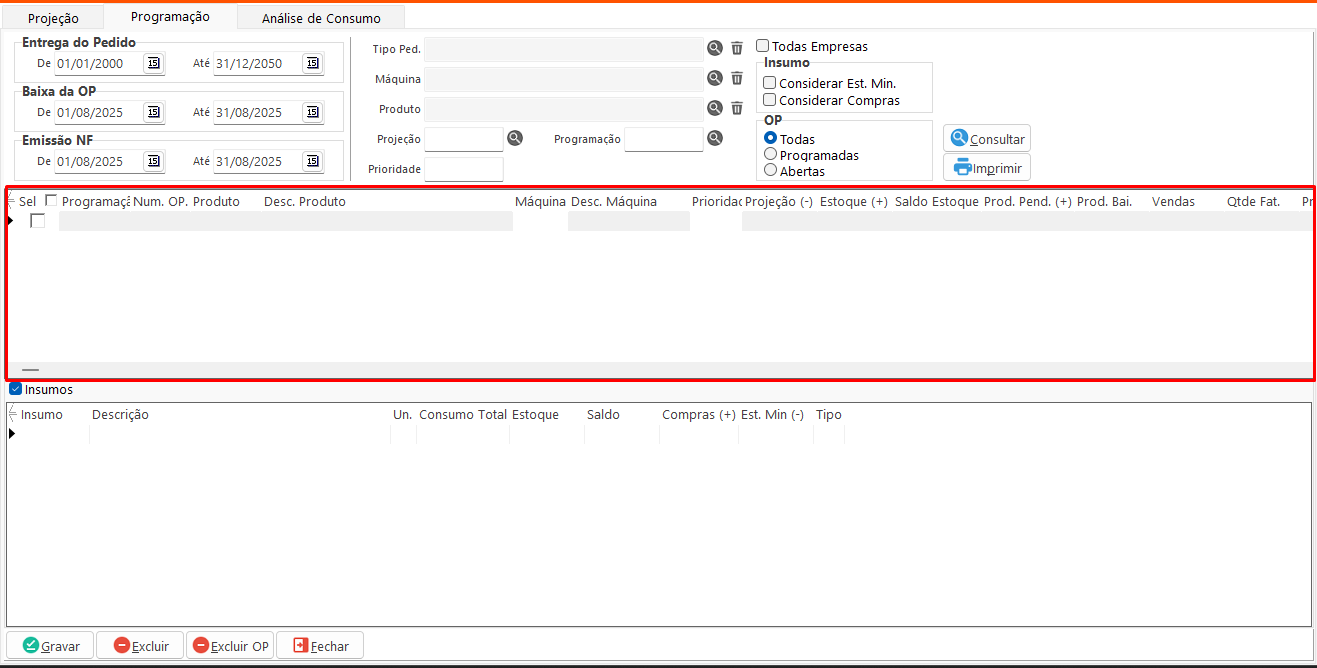Screen dimensions: 1317x668
Task: Select the Abertas OP radio option
Action: 770,171
